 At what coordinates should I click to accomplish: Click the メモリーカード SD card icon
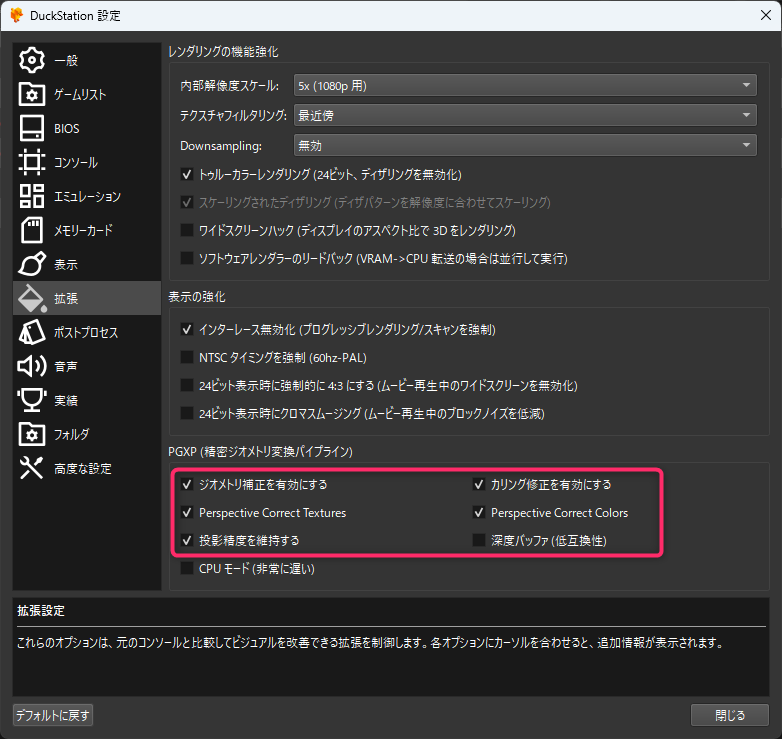(x=32, y=230)
